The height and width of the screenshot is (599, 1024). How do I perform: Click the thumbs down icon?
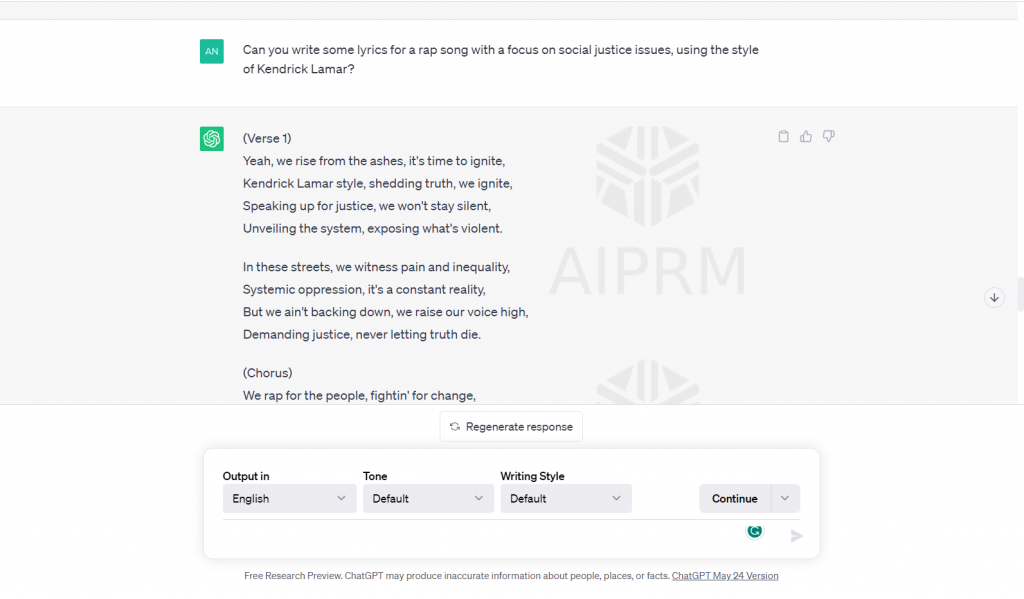[829, 136]
